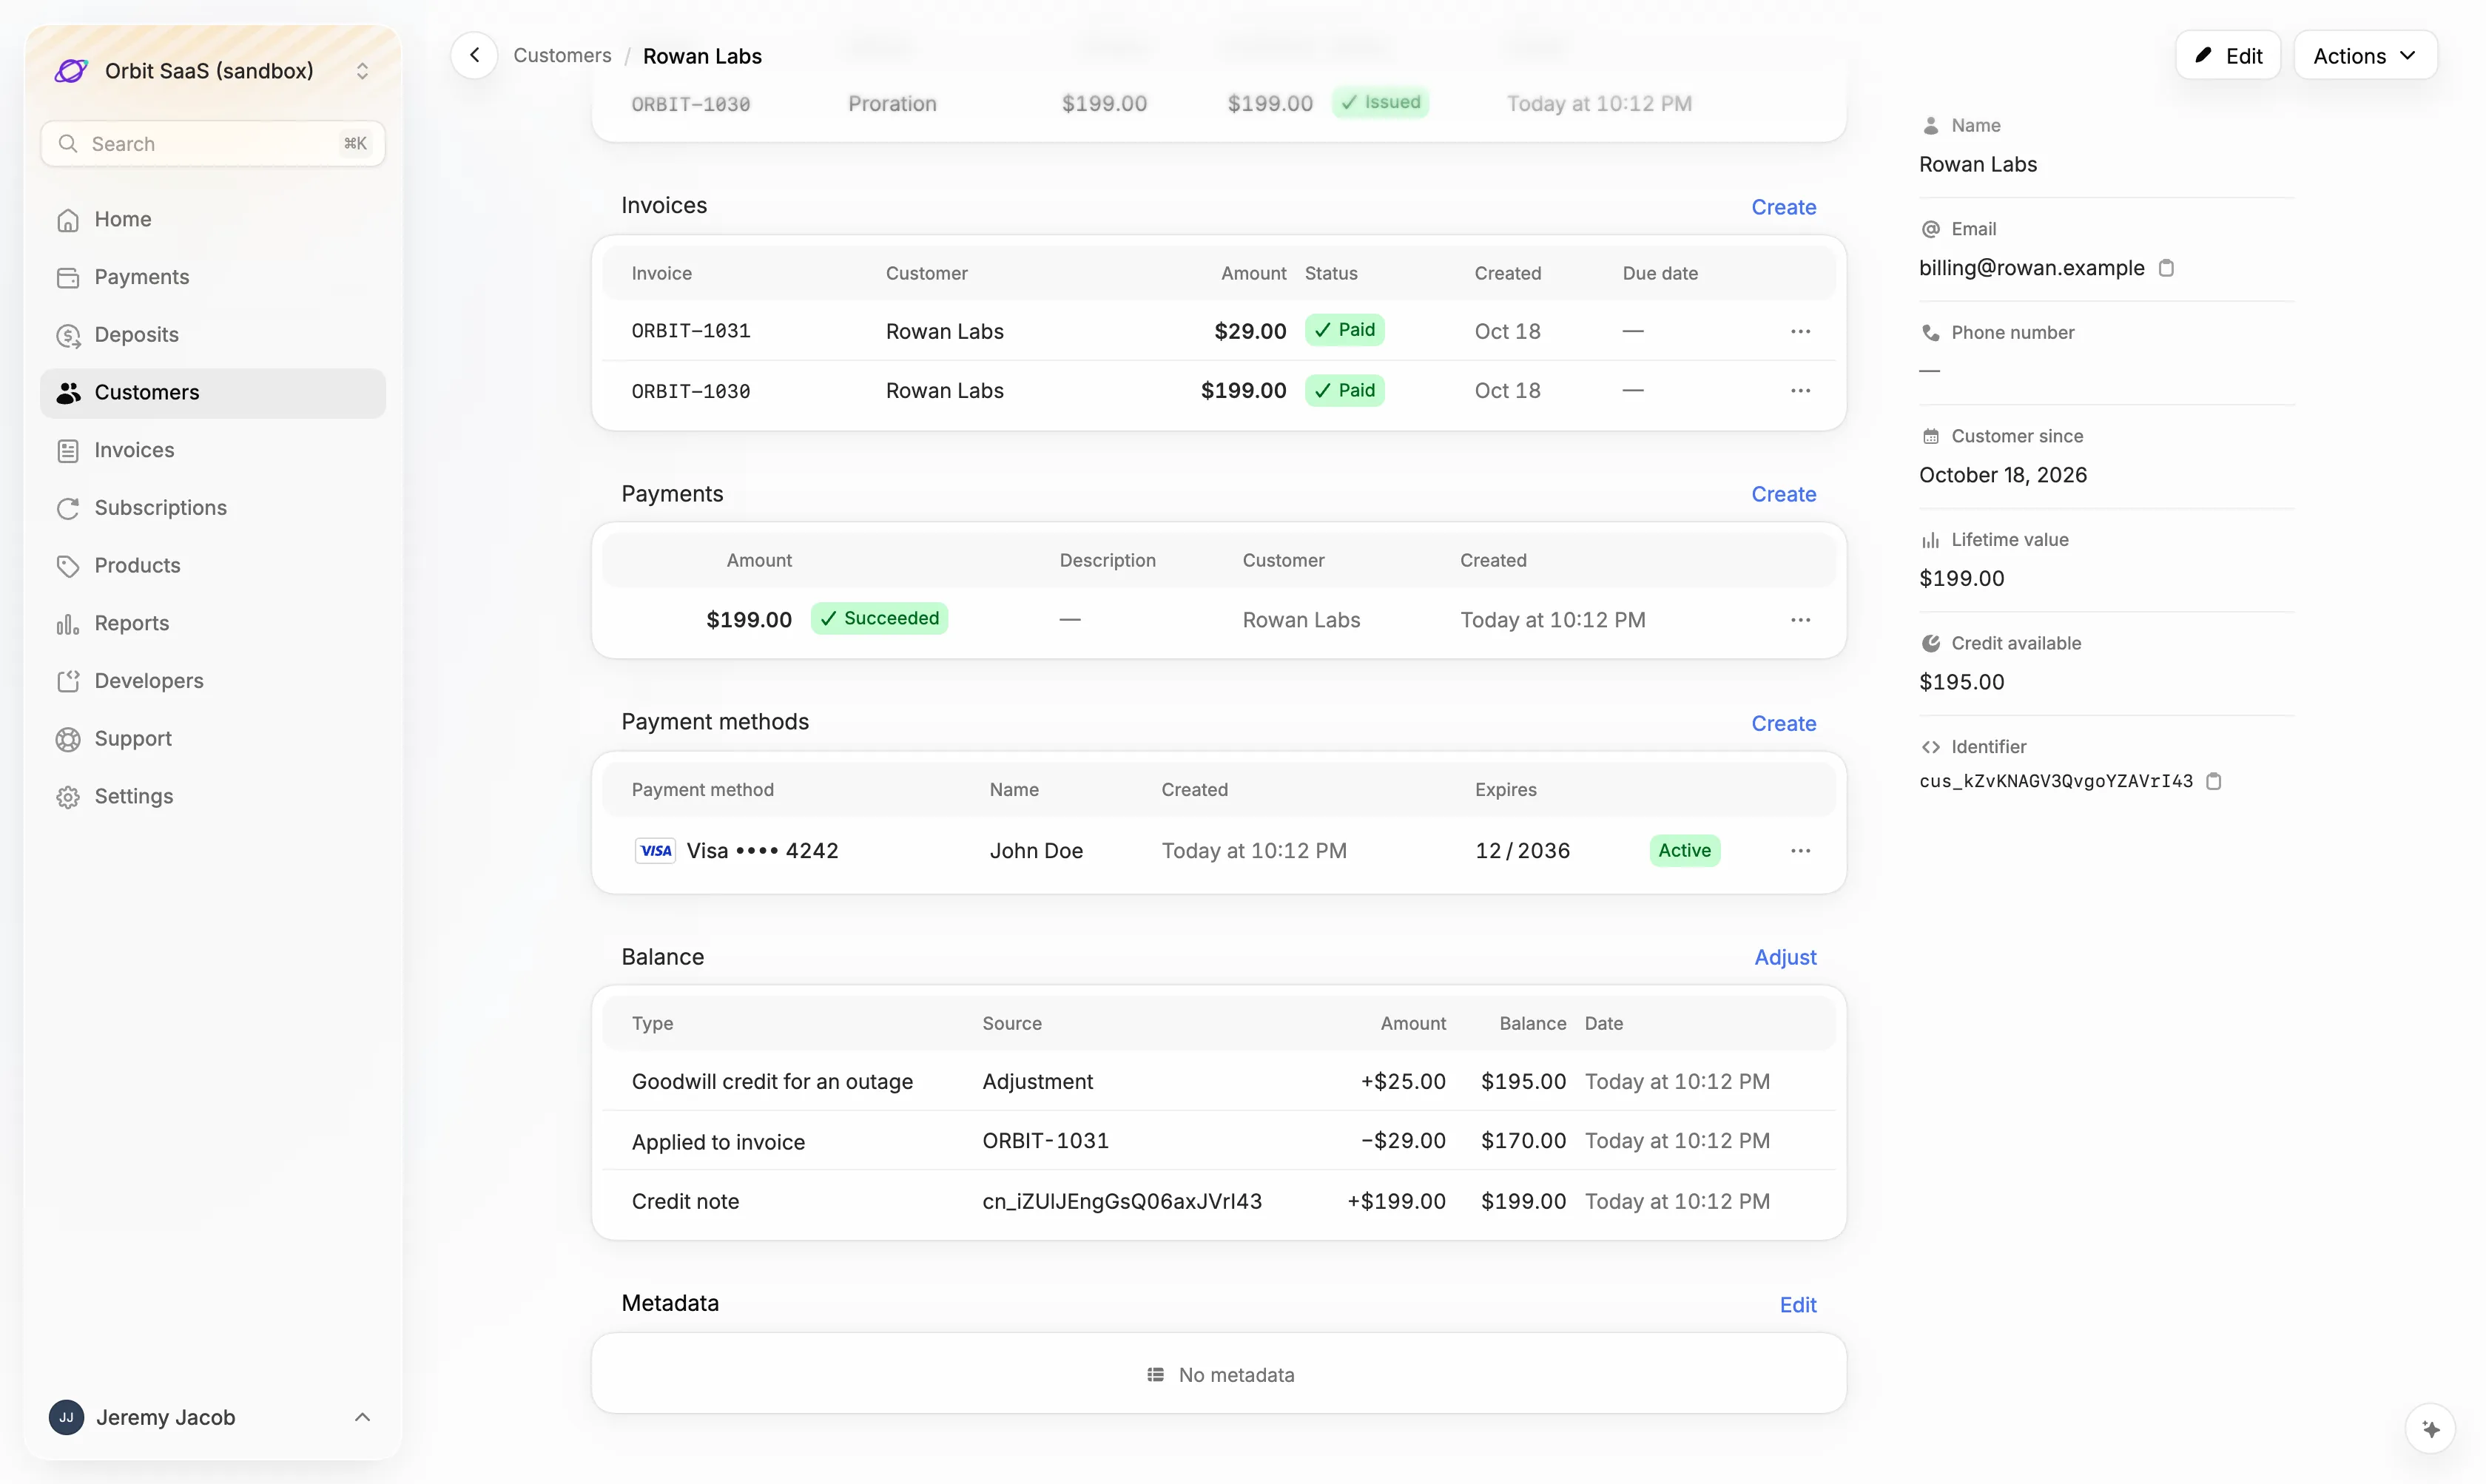Screen dimensions: 2486x1484
Task: Open options for the Visa 4242 payment method
Action: pyautogui.click(x=1800, y=851)
